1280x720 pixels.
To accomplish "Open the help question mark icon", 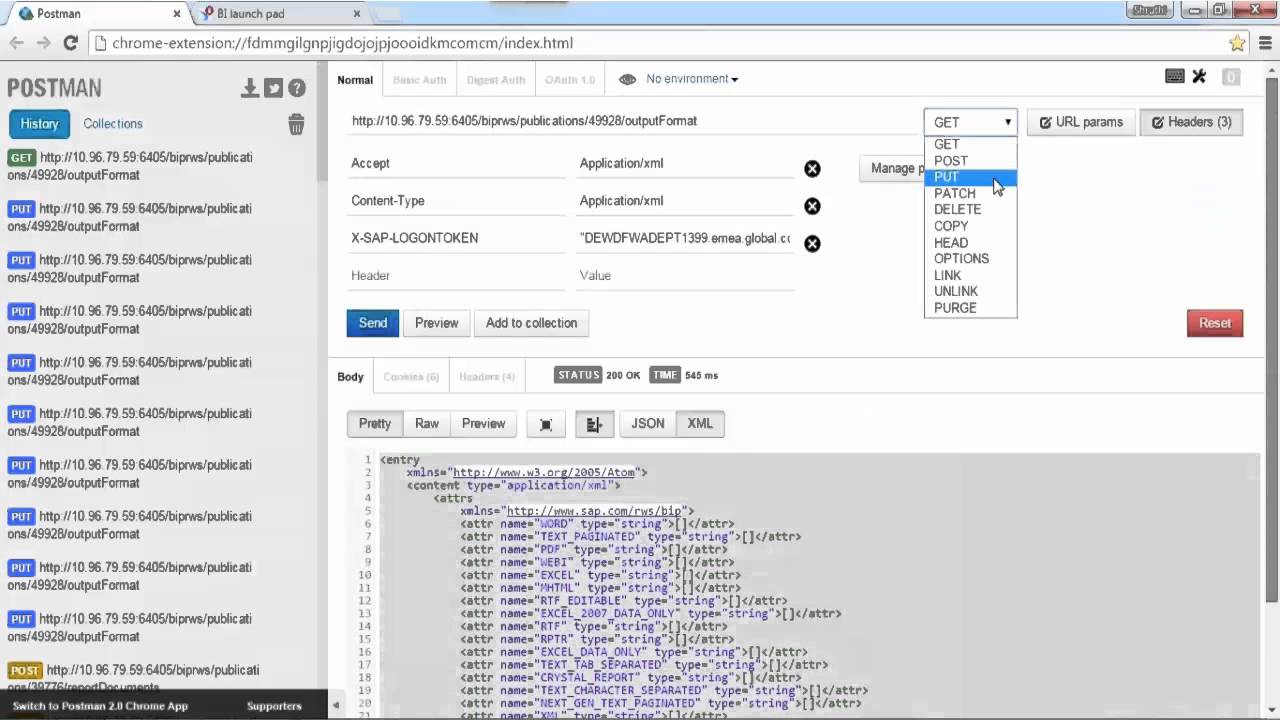I will pos(297,88).
